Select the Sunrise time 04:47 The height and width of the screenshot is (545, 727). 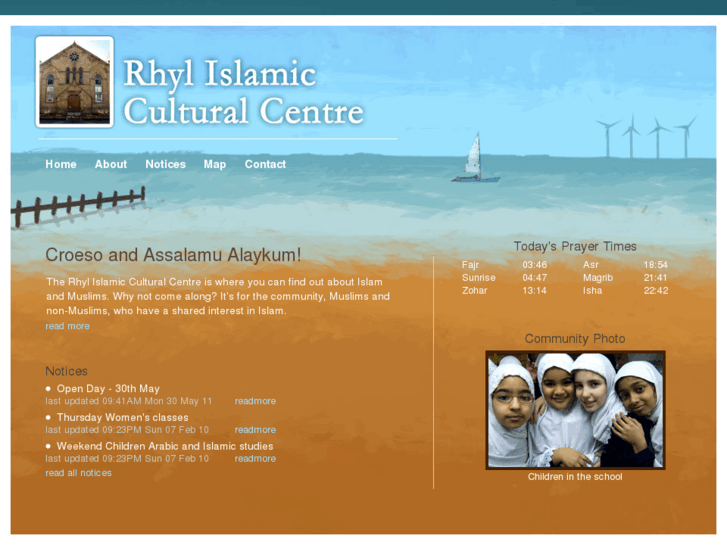coord(535,278)
